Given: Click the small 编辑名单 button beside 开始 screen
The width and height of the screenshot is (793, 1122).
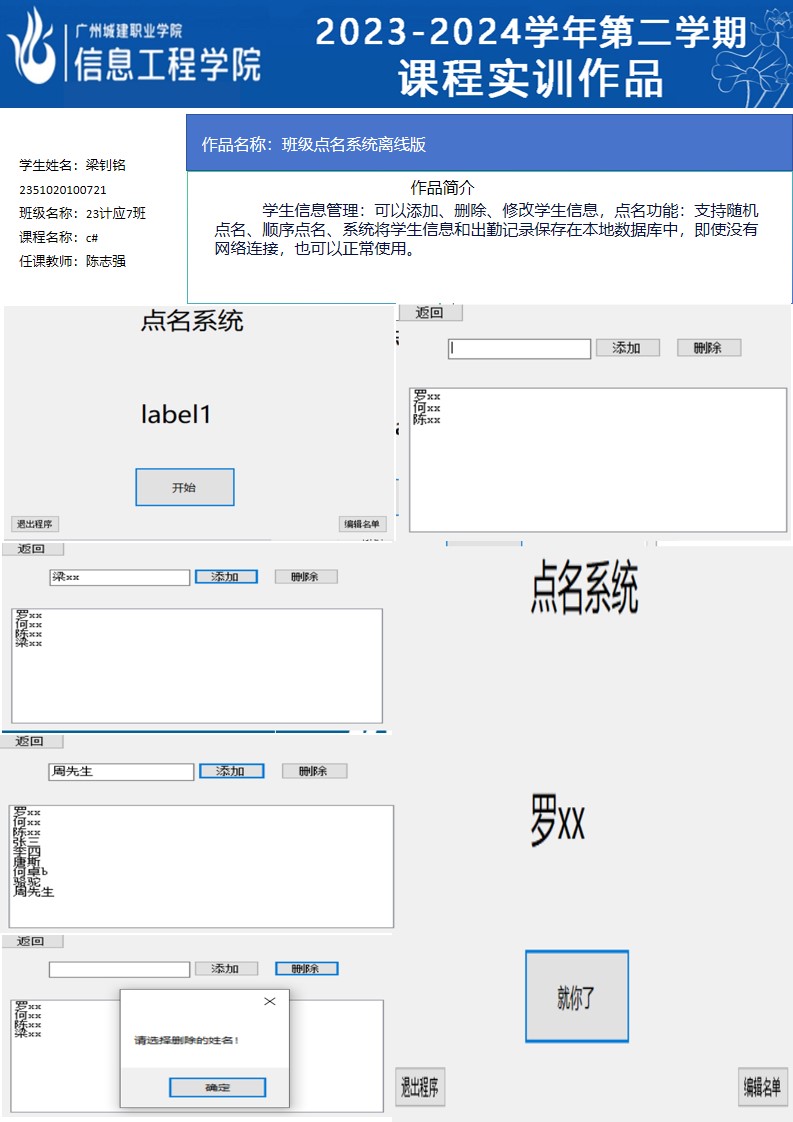Looking at the screenshot, I should point(362,524).
